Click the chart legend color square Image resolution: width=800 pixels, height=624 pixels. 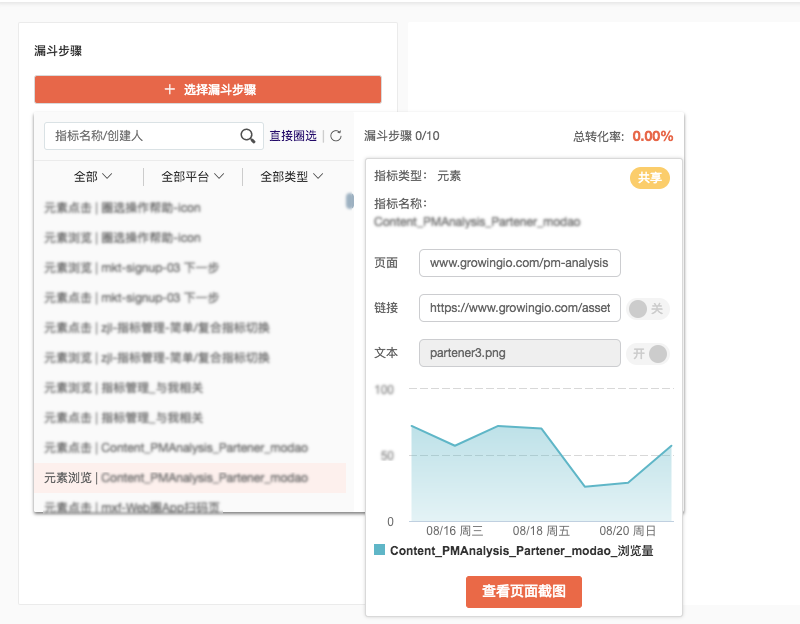(x=379, y=550)
